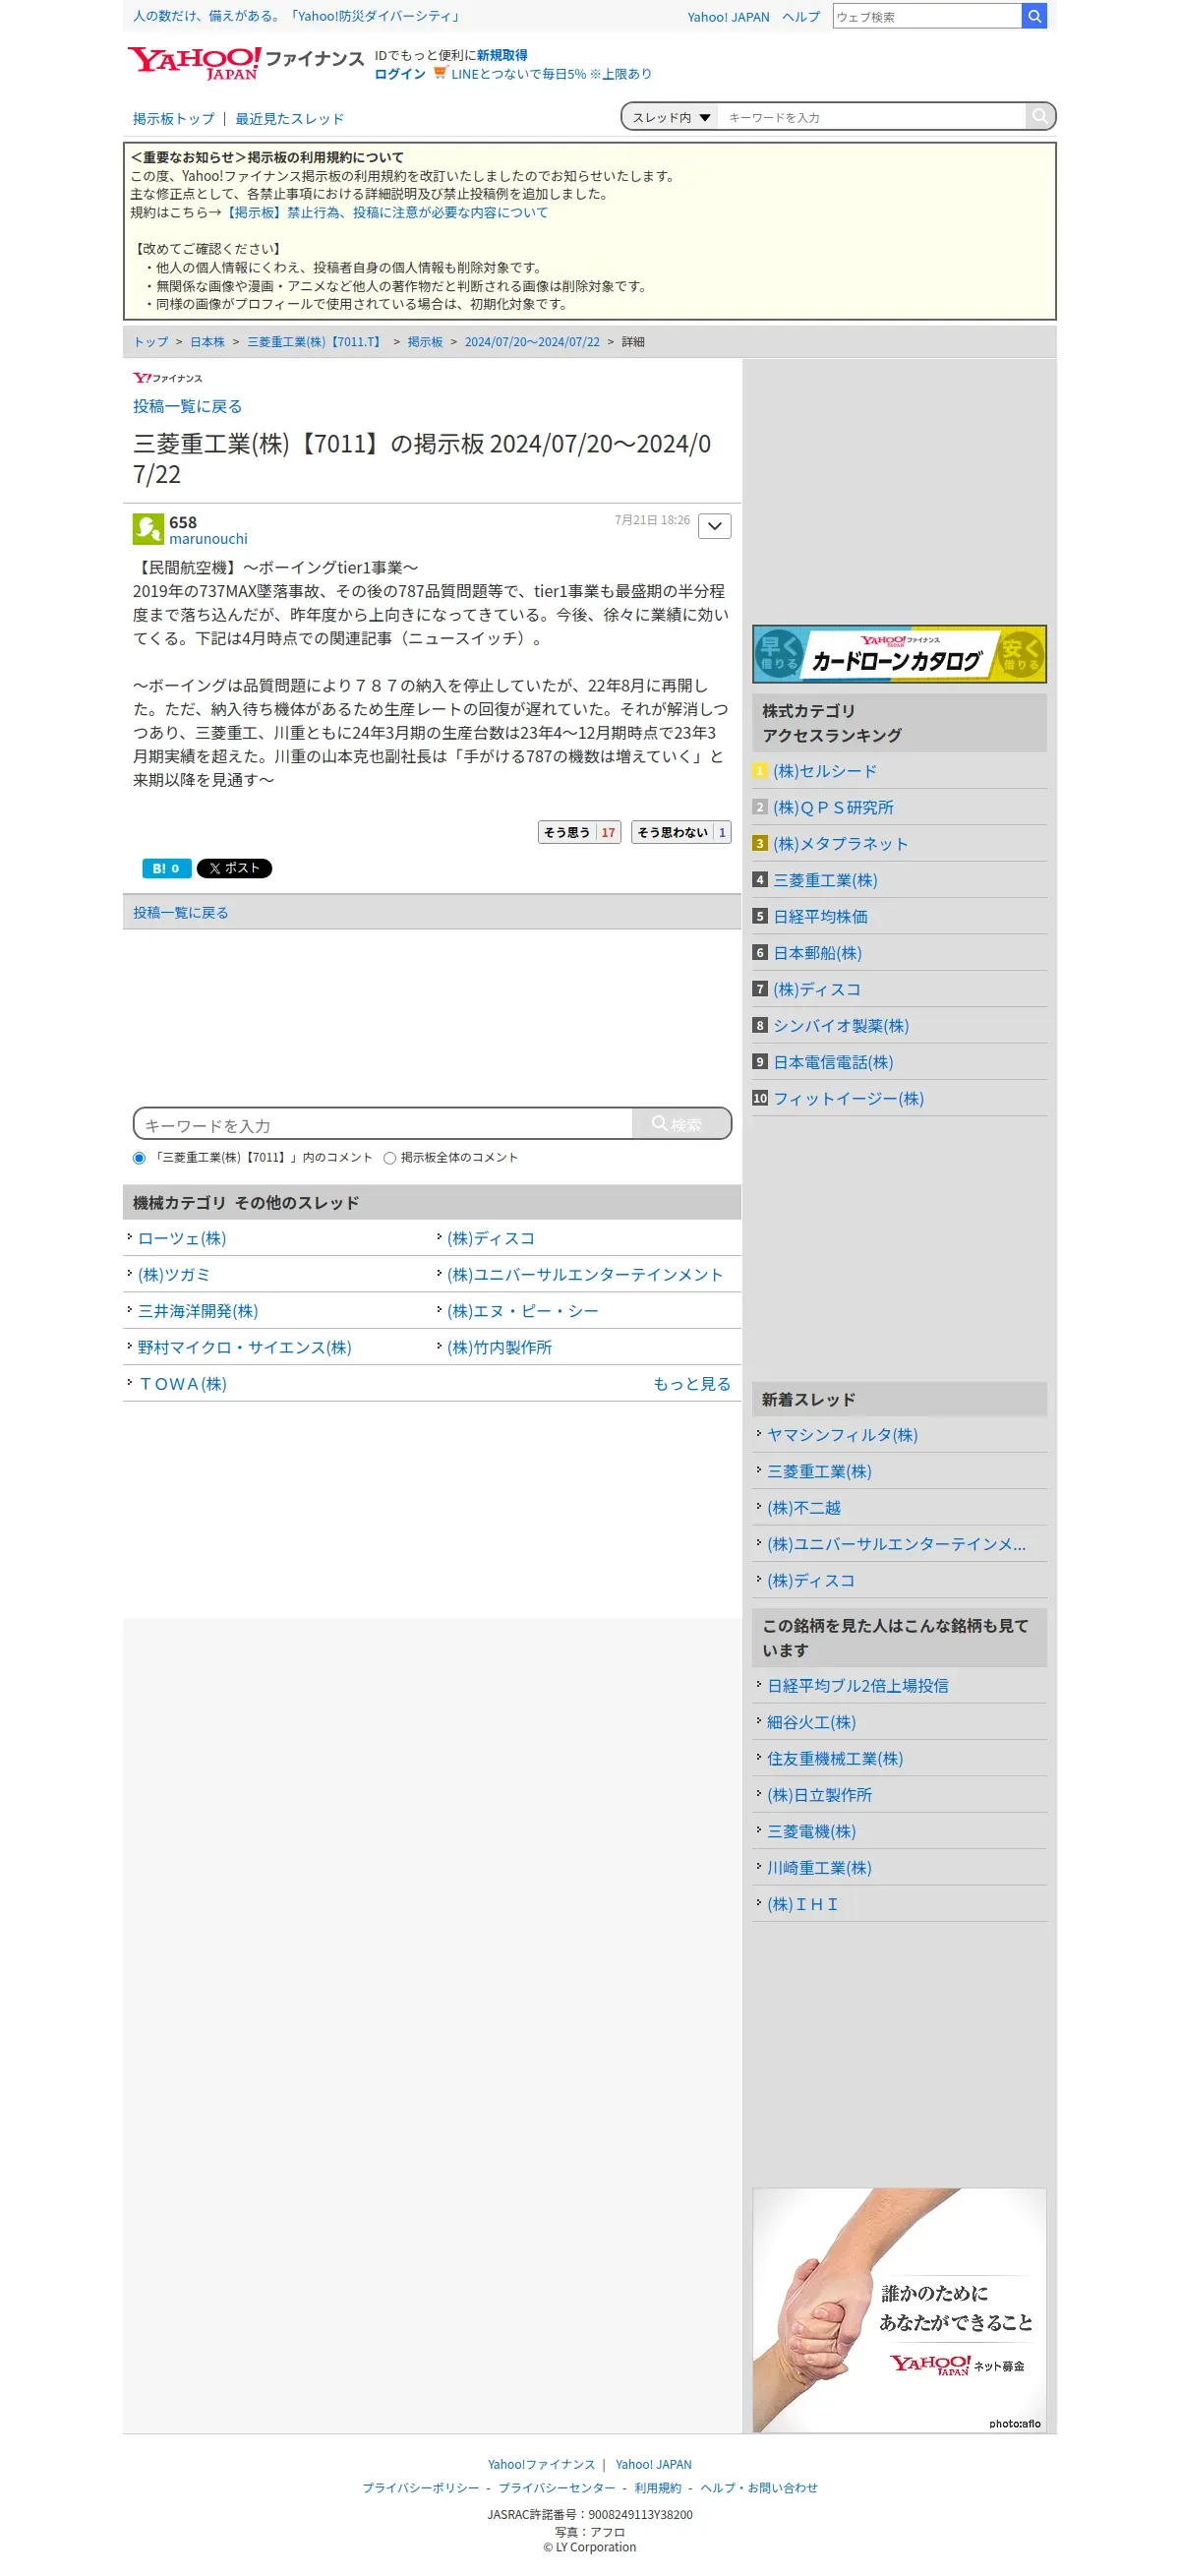Screen dimensions: 1180x2576
Task: Click the Yahoo!ネット募金 handshake banner
Action: coord(899,2310)
